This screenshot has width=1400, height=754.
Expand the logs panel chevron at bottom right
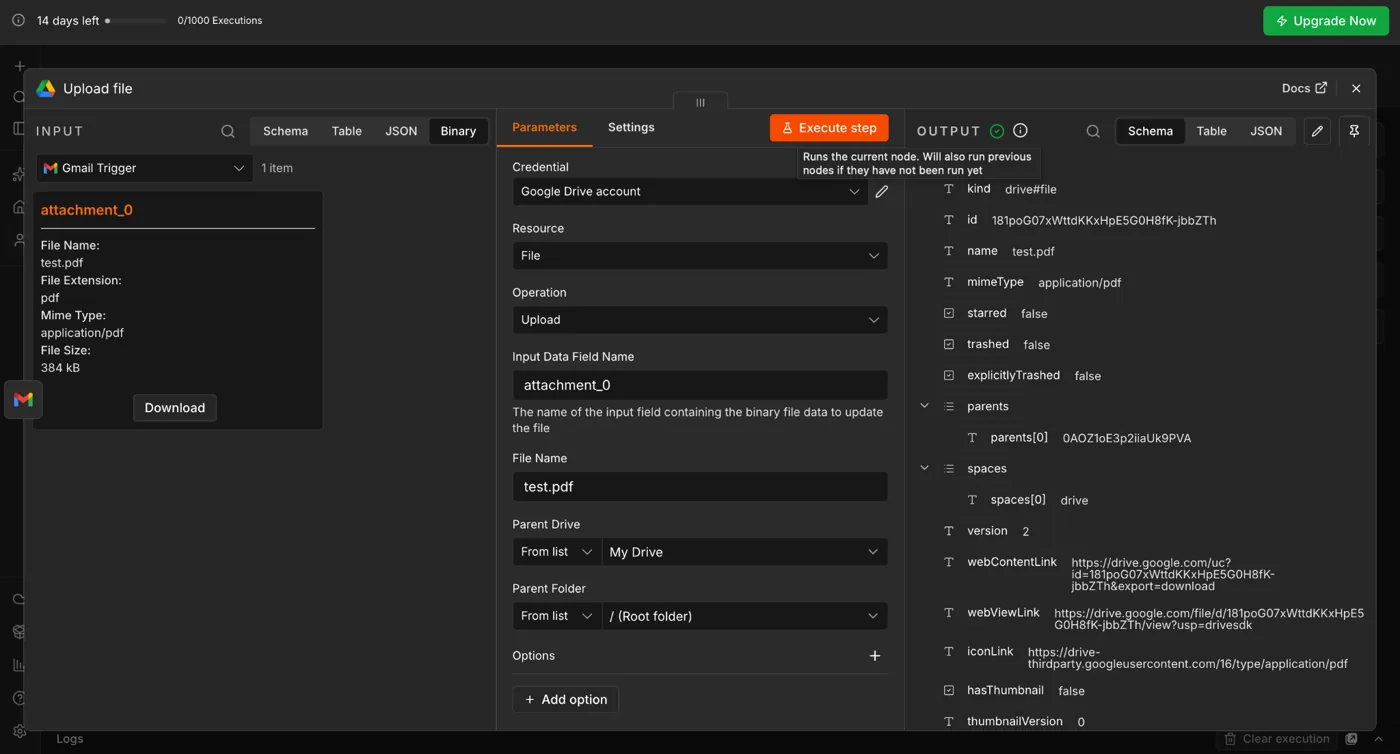(1378, 739)
